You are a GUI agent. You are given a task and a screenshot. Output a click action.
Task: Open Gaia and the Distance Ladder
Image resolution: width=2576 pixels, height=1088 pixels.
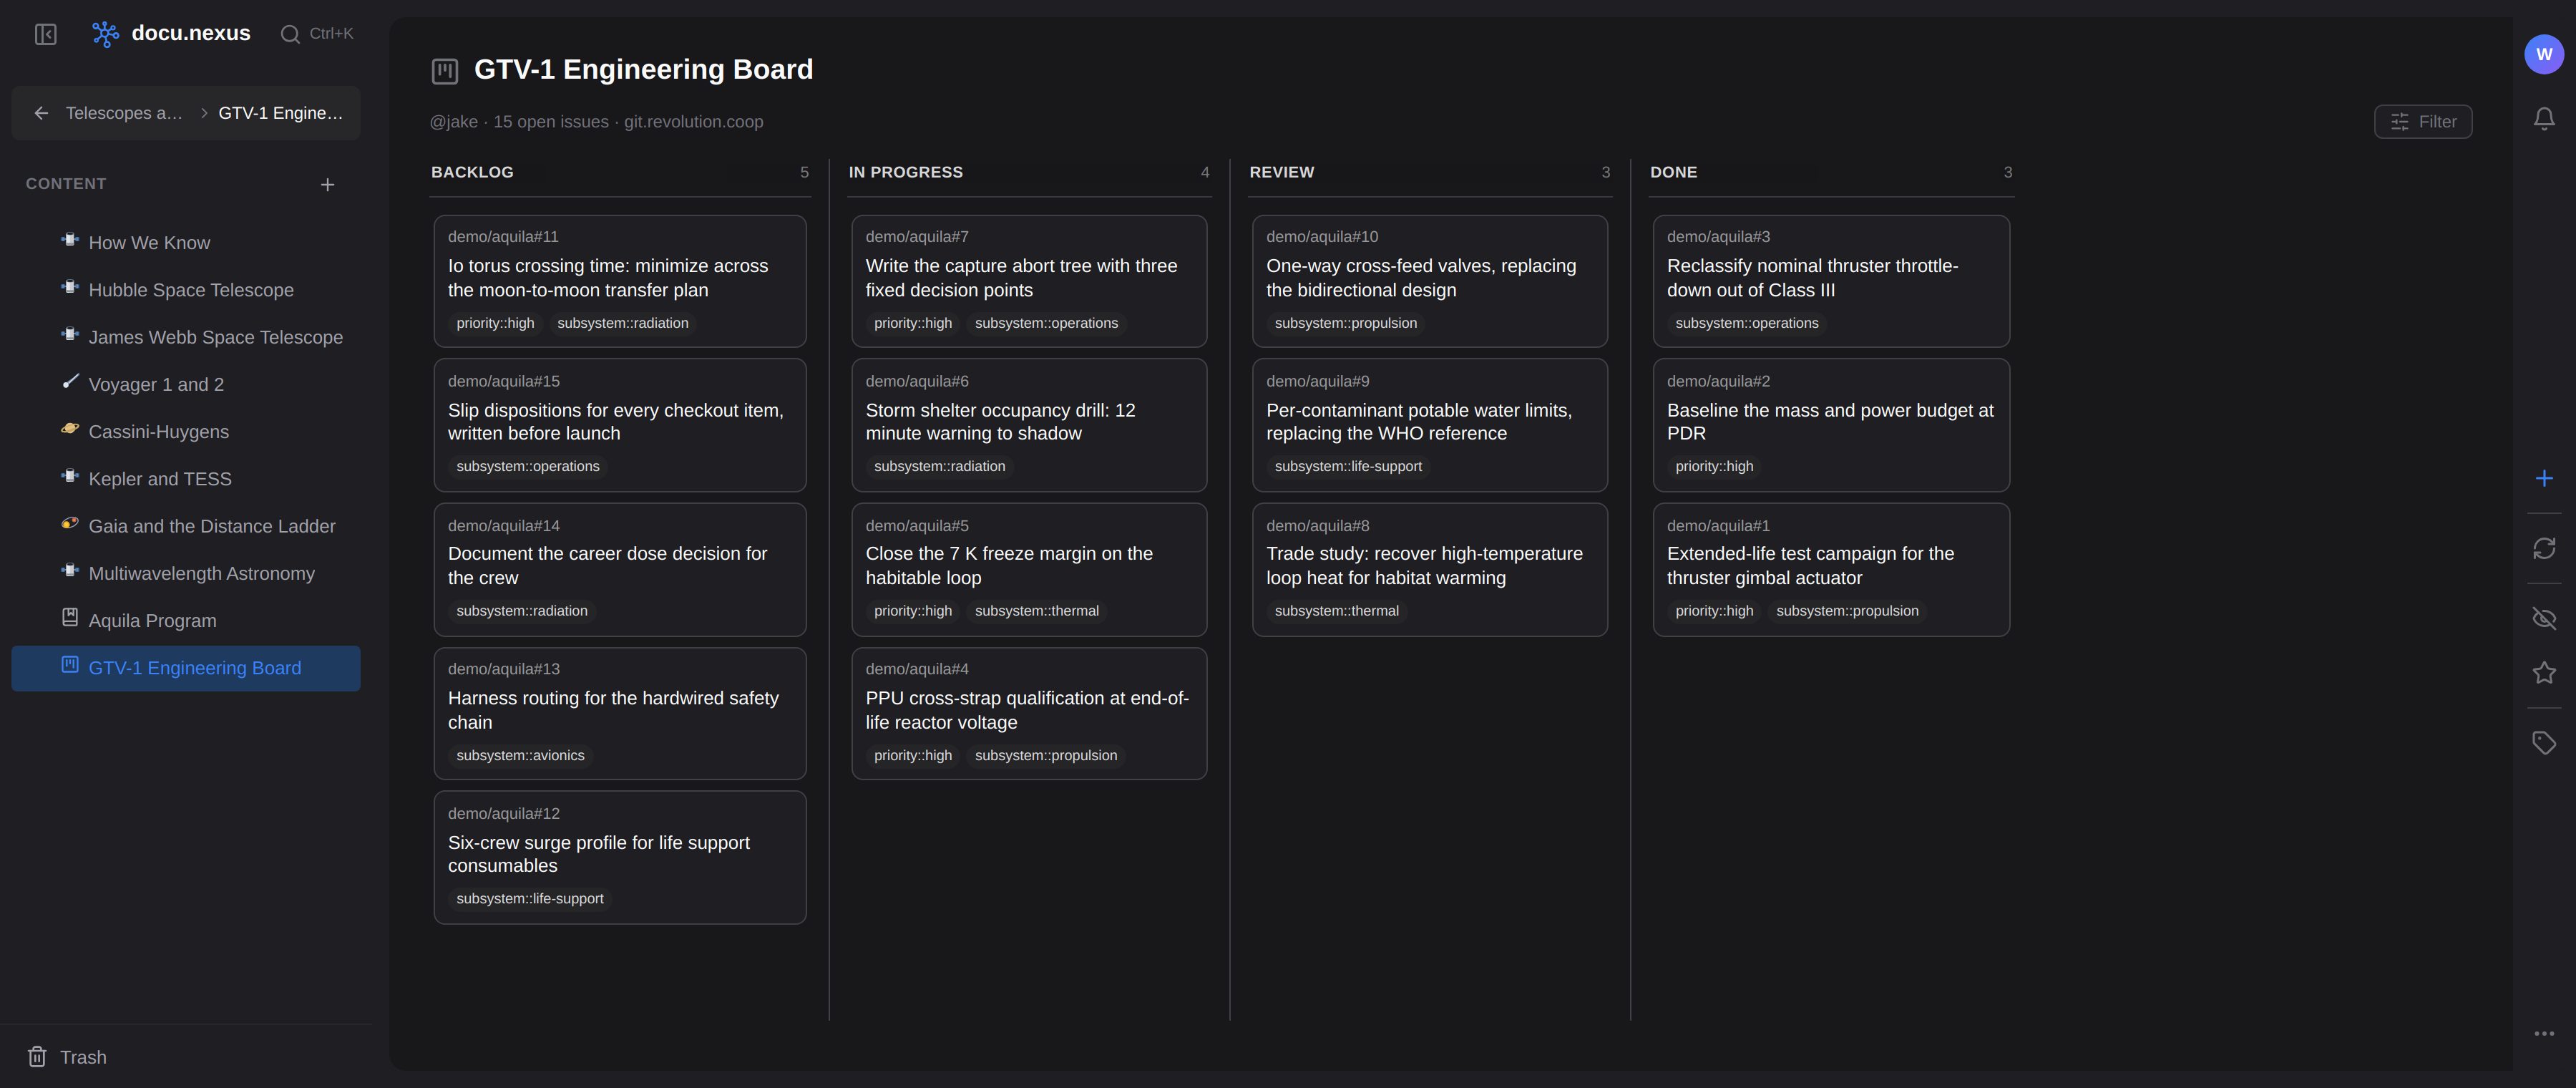pos(186,526)
